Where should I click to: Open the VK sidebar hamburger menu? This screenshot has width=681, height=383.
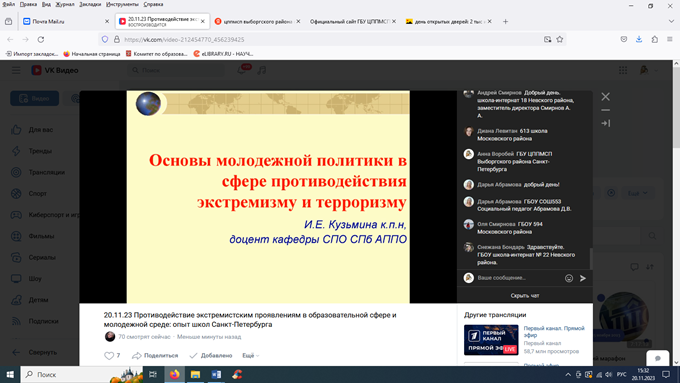pyautogui.click(x=16, y=70)
